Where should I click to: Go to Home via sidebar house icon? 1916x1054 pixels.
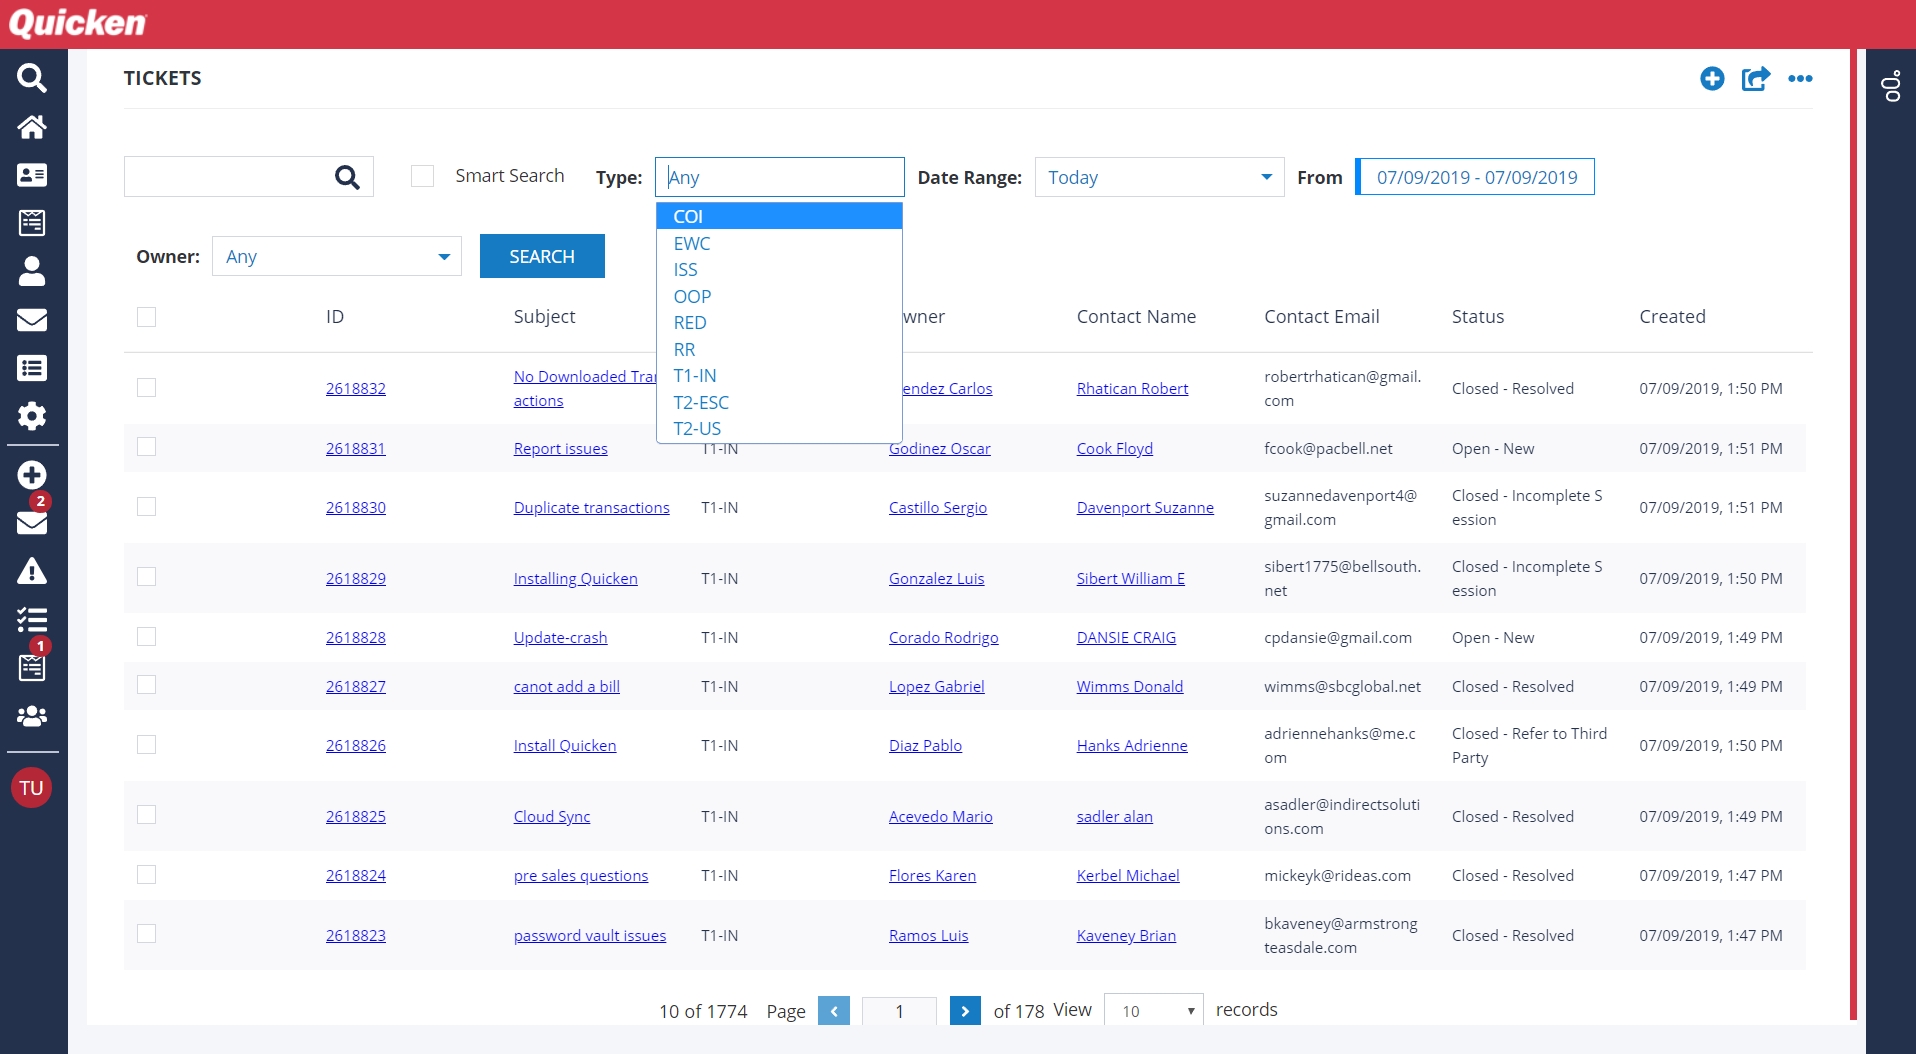pyautogui.click(x=32, y=127)
